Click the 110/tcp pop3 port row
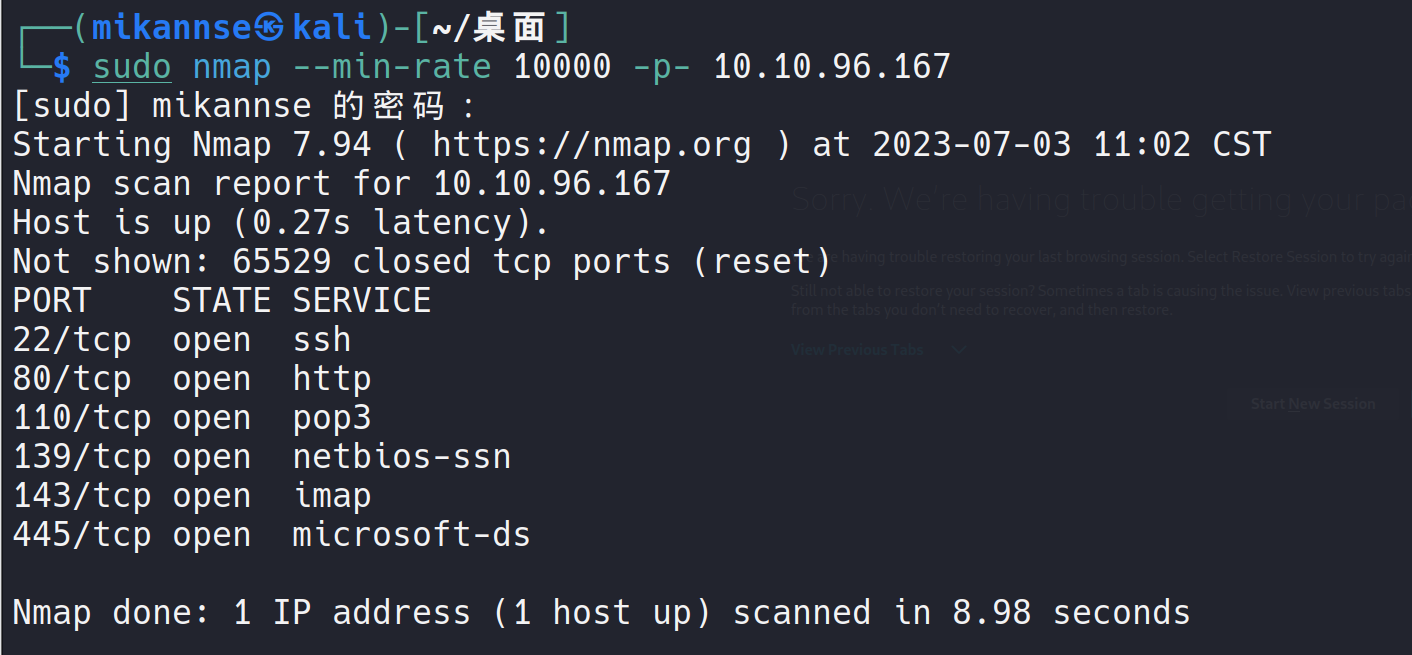Viewport: 1412px width, 655px height. tap(191, 418)
